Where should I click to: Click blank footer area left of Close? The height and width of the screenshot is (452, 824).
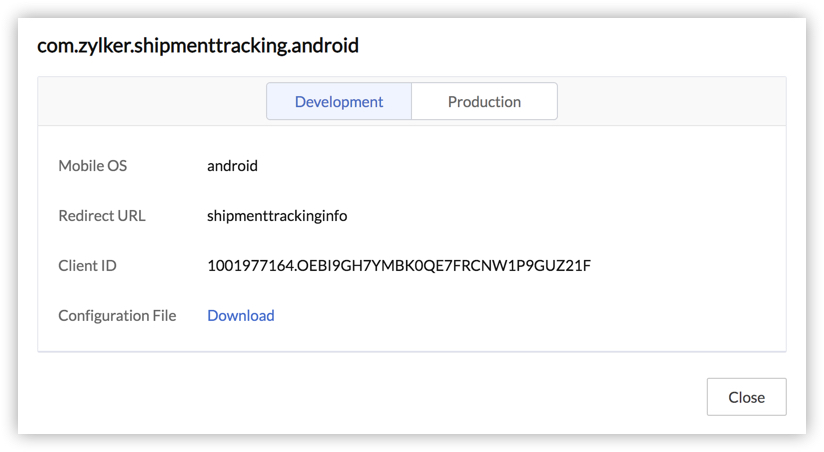click(x=400, y=397)
